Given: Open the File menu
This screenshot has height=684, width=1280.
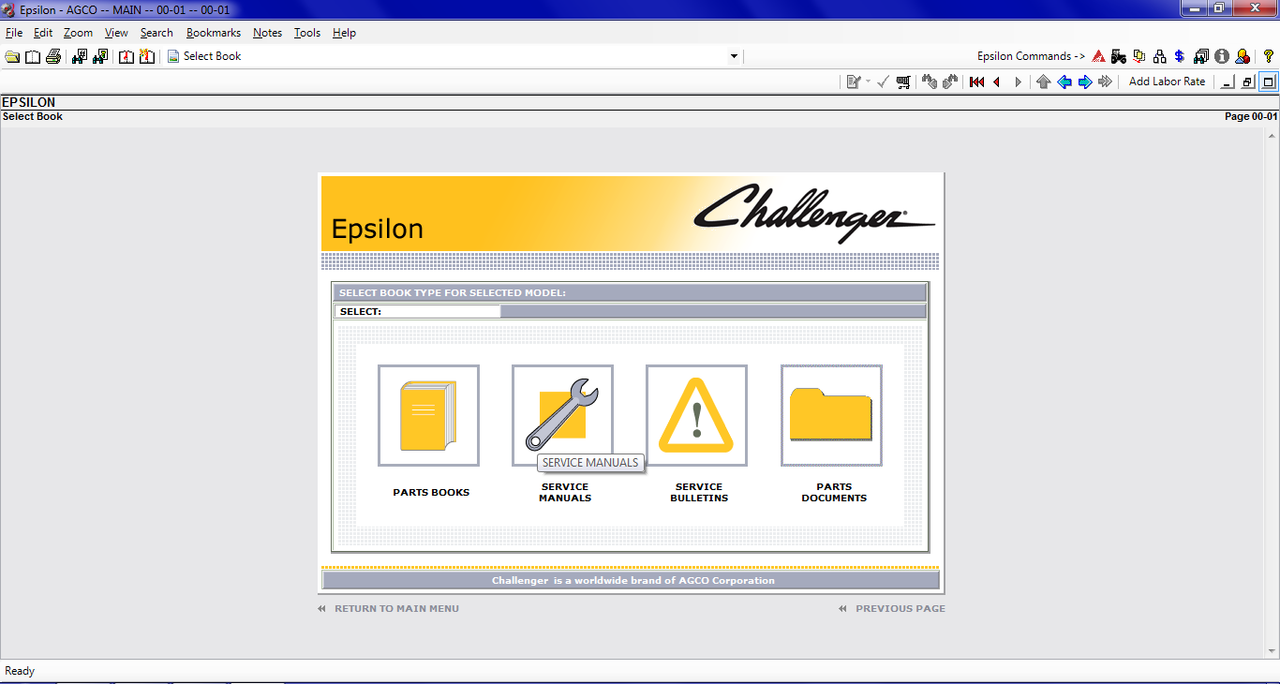Looking at the screenshot, I should 14,33.
